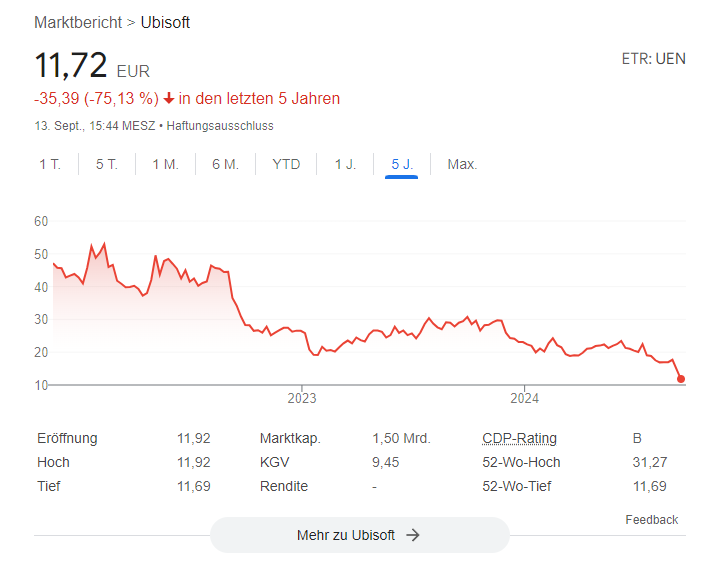Click the 13. Sept., 15:44 MESZ timestamp
The image size is (728, 568).
[95, 126]
